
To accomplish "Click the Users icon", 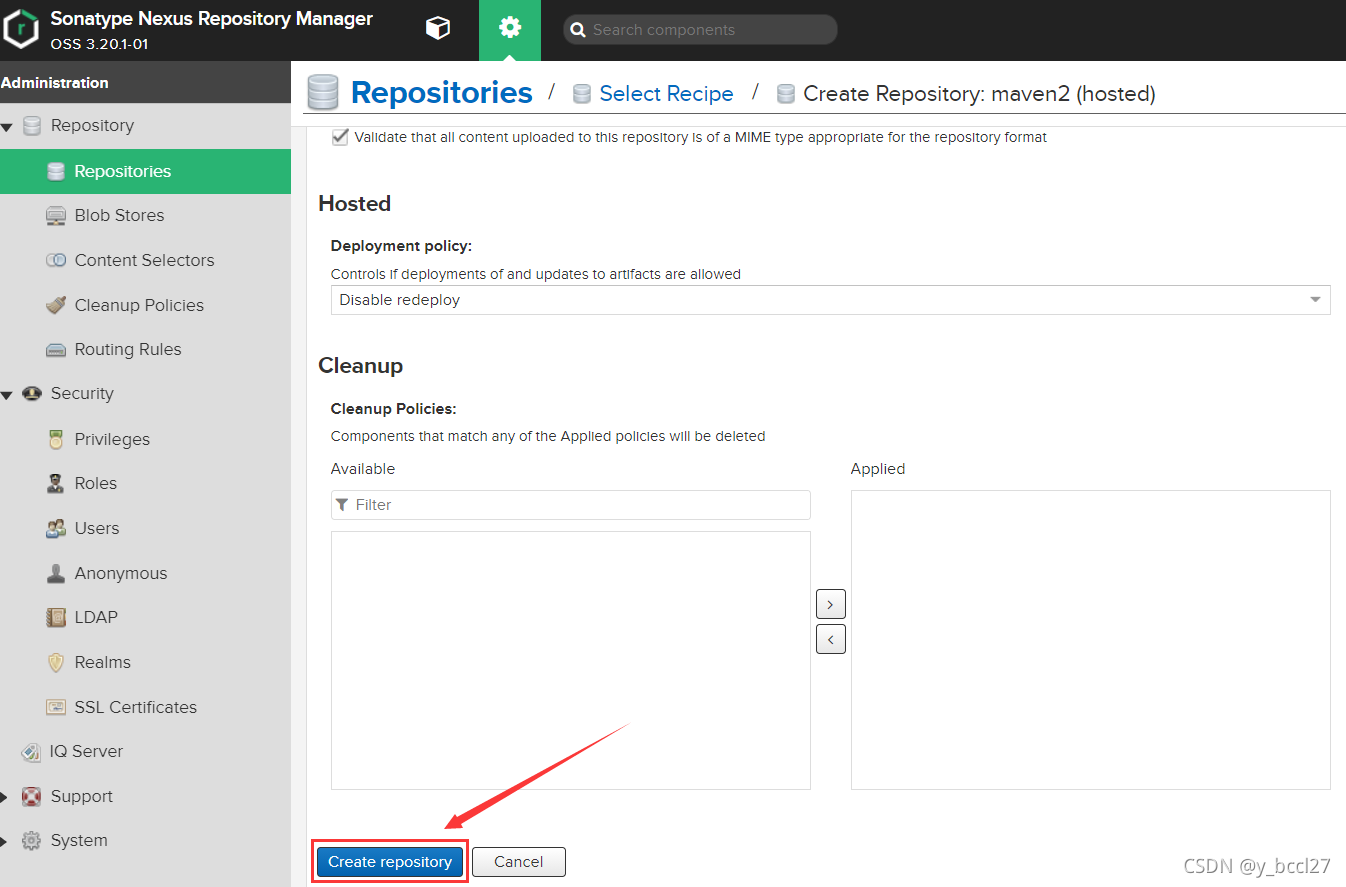I will [56, 528].
